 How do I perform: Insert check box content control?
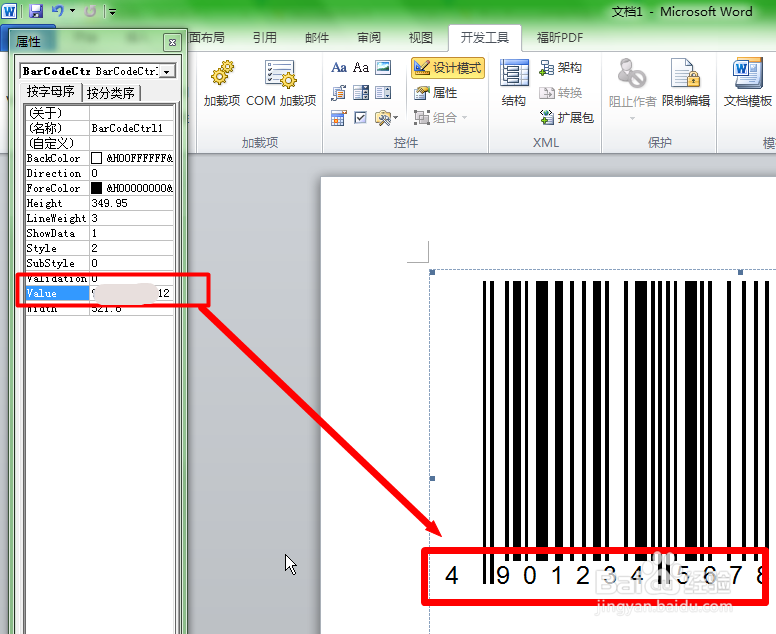click(361, 118)
